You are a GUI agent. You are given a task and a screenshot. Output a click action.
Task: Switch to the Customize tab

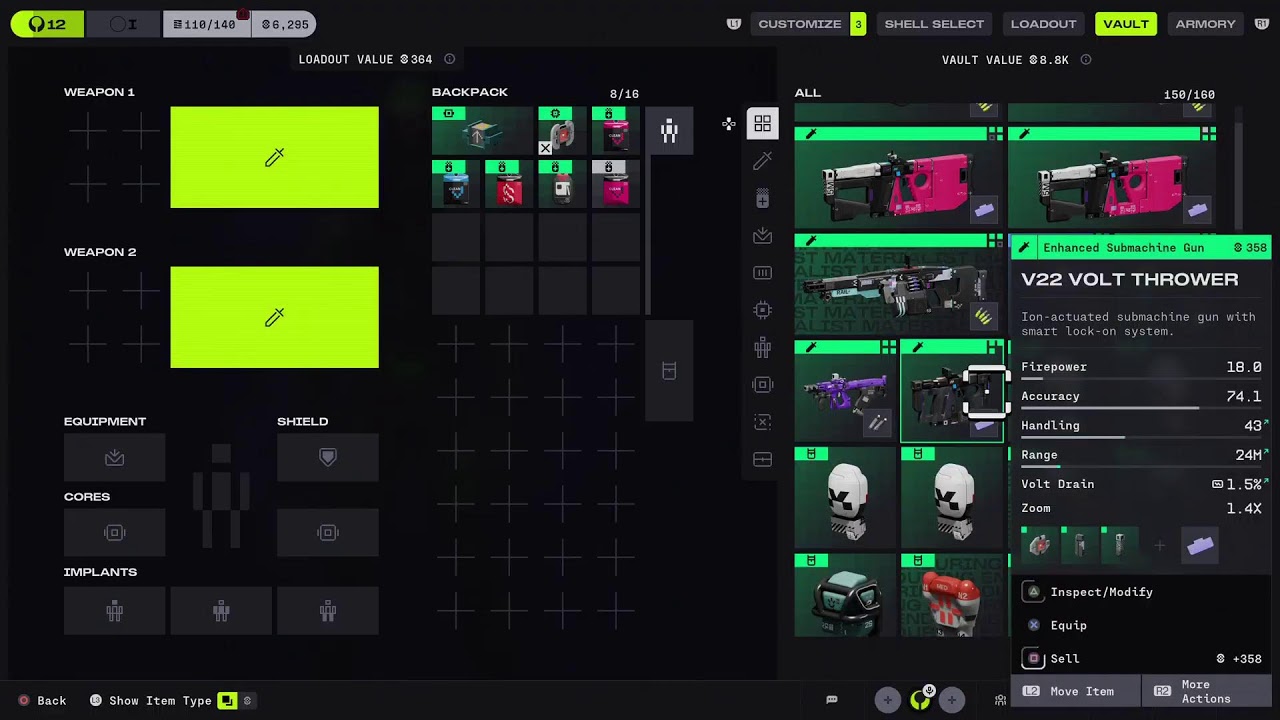[800, 24]
